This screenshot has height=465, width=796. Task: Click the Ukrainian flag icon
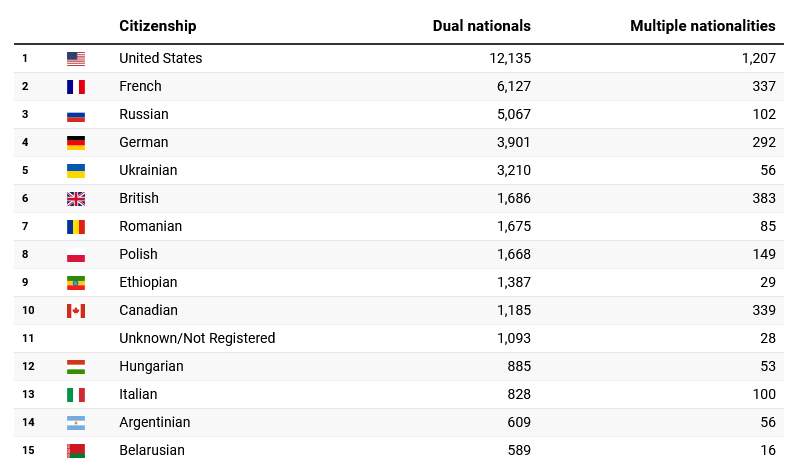pos(76,171)
